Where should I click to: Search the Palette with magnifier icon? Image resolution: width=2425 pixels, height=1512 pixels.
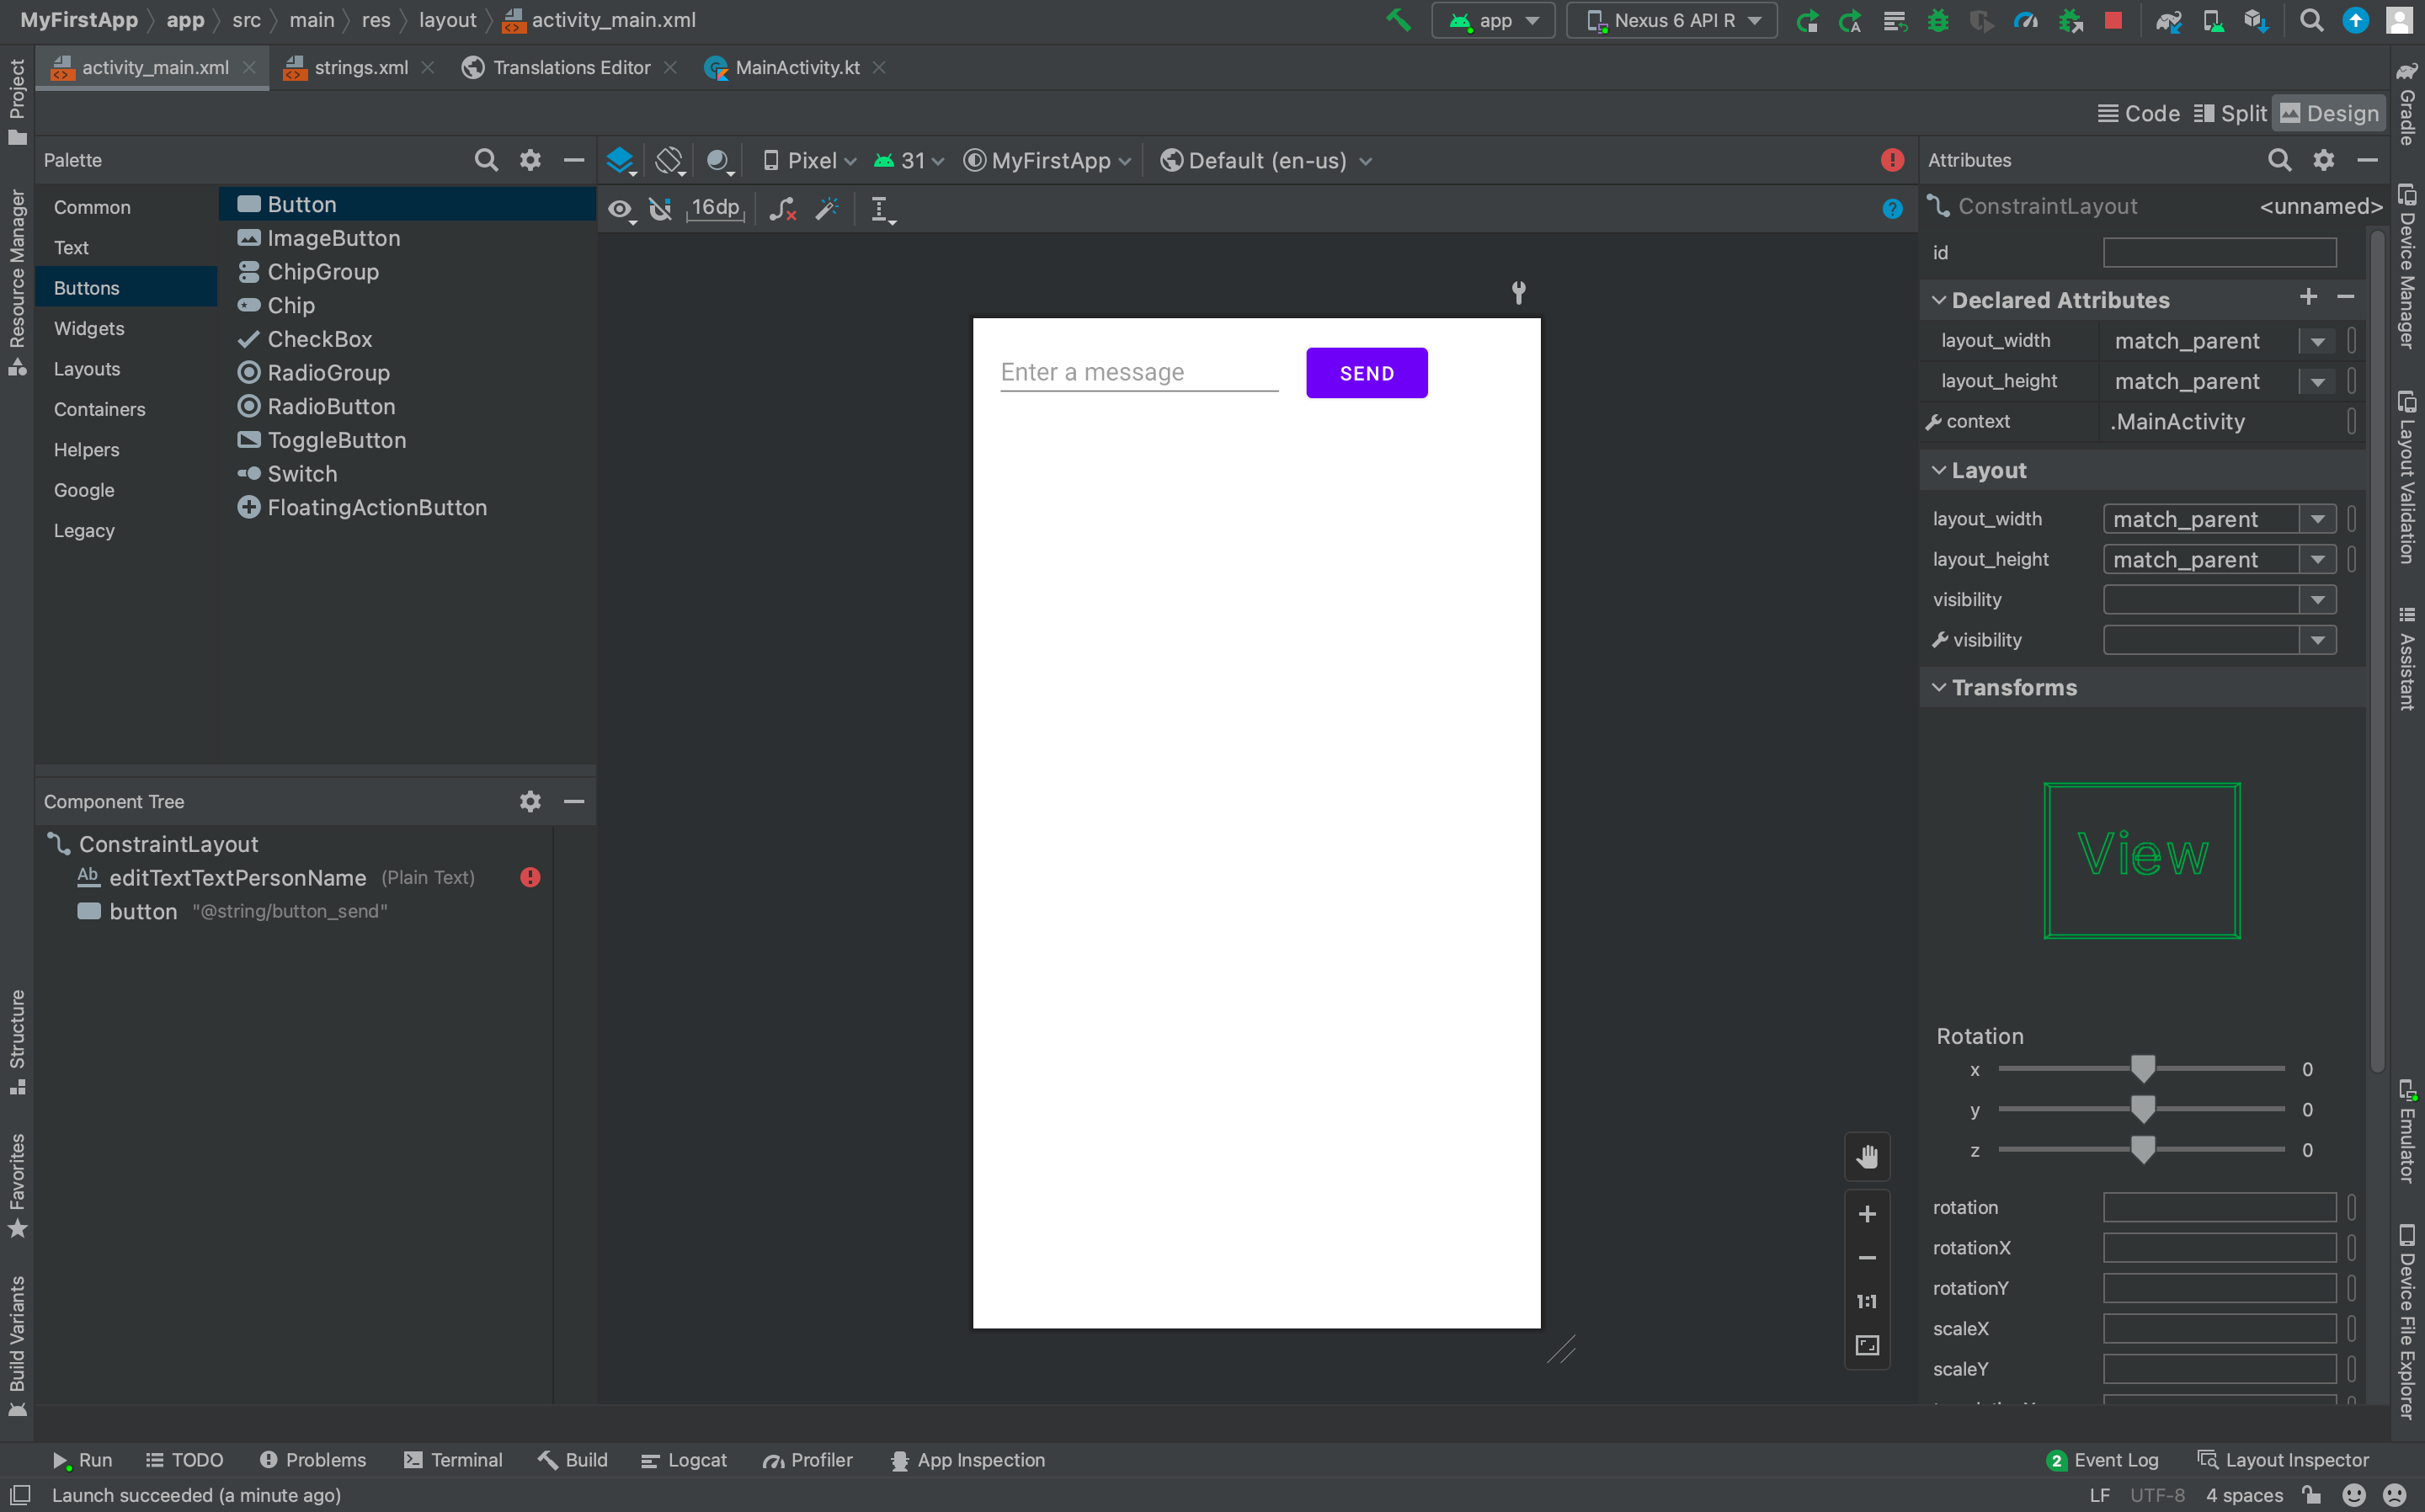coord(485,160)
